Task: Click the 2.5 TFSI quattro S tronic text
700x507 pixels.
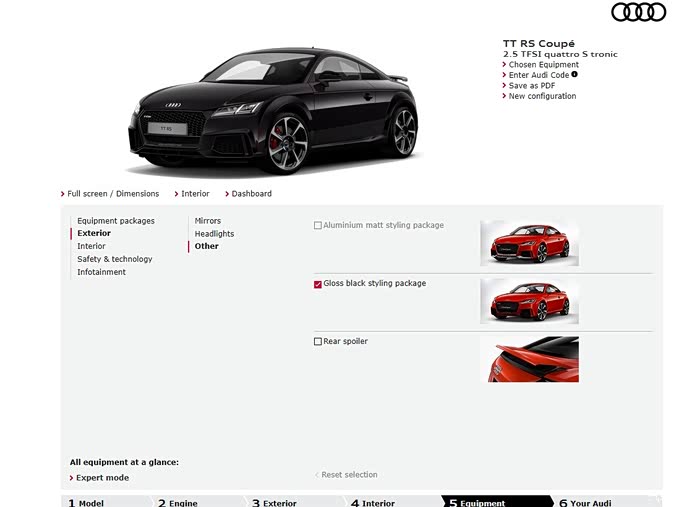Action: [560, 54]
